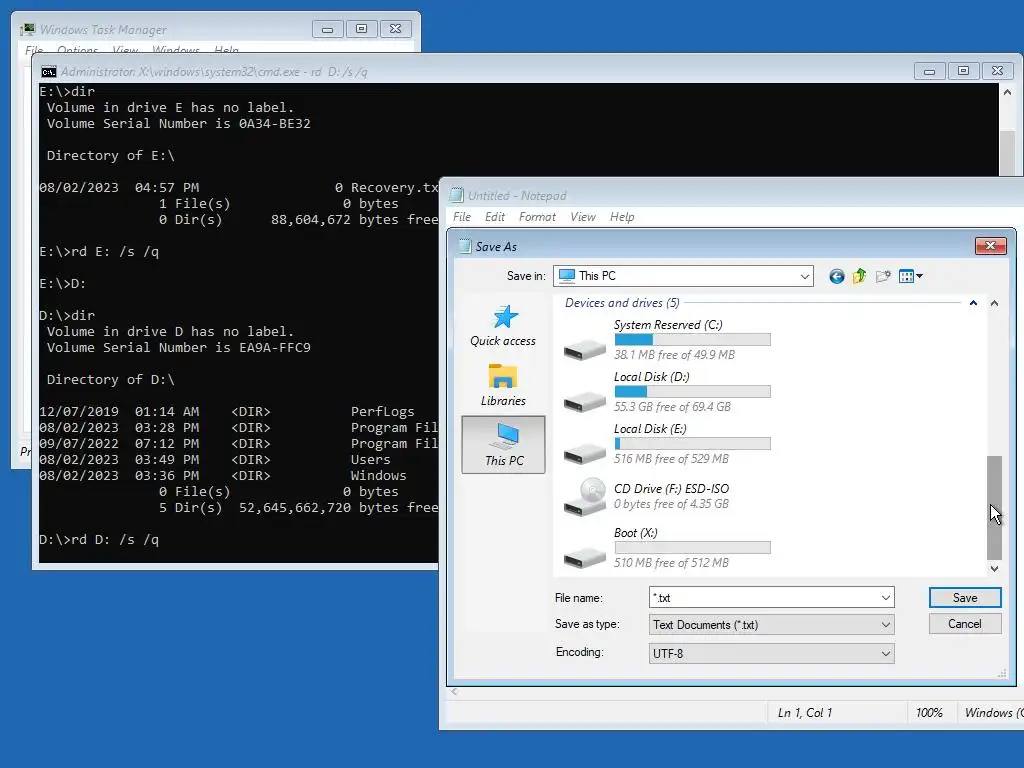
Task: Click the Save button
Action: pyautogui.click(x=965, y=598)
